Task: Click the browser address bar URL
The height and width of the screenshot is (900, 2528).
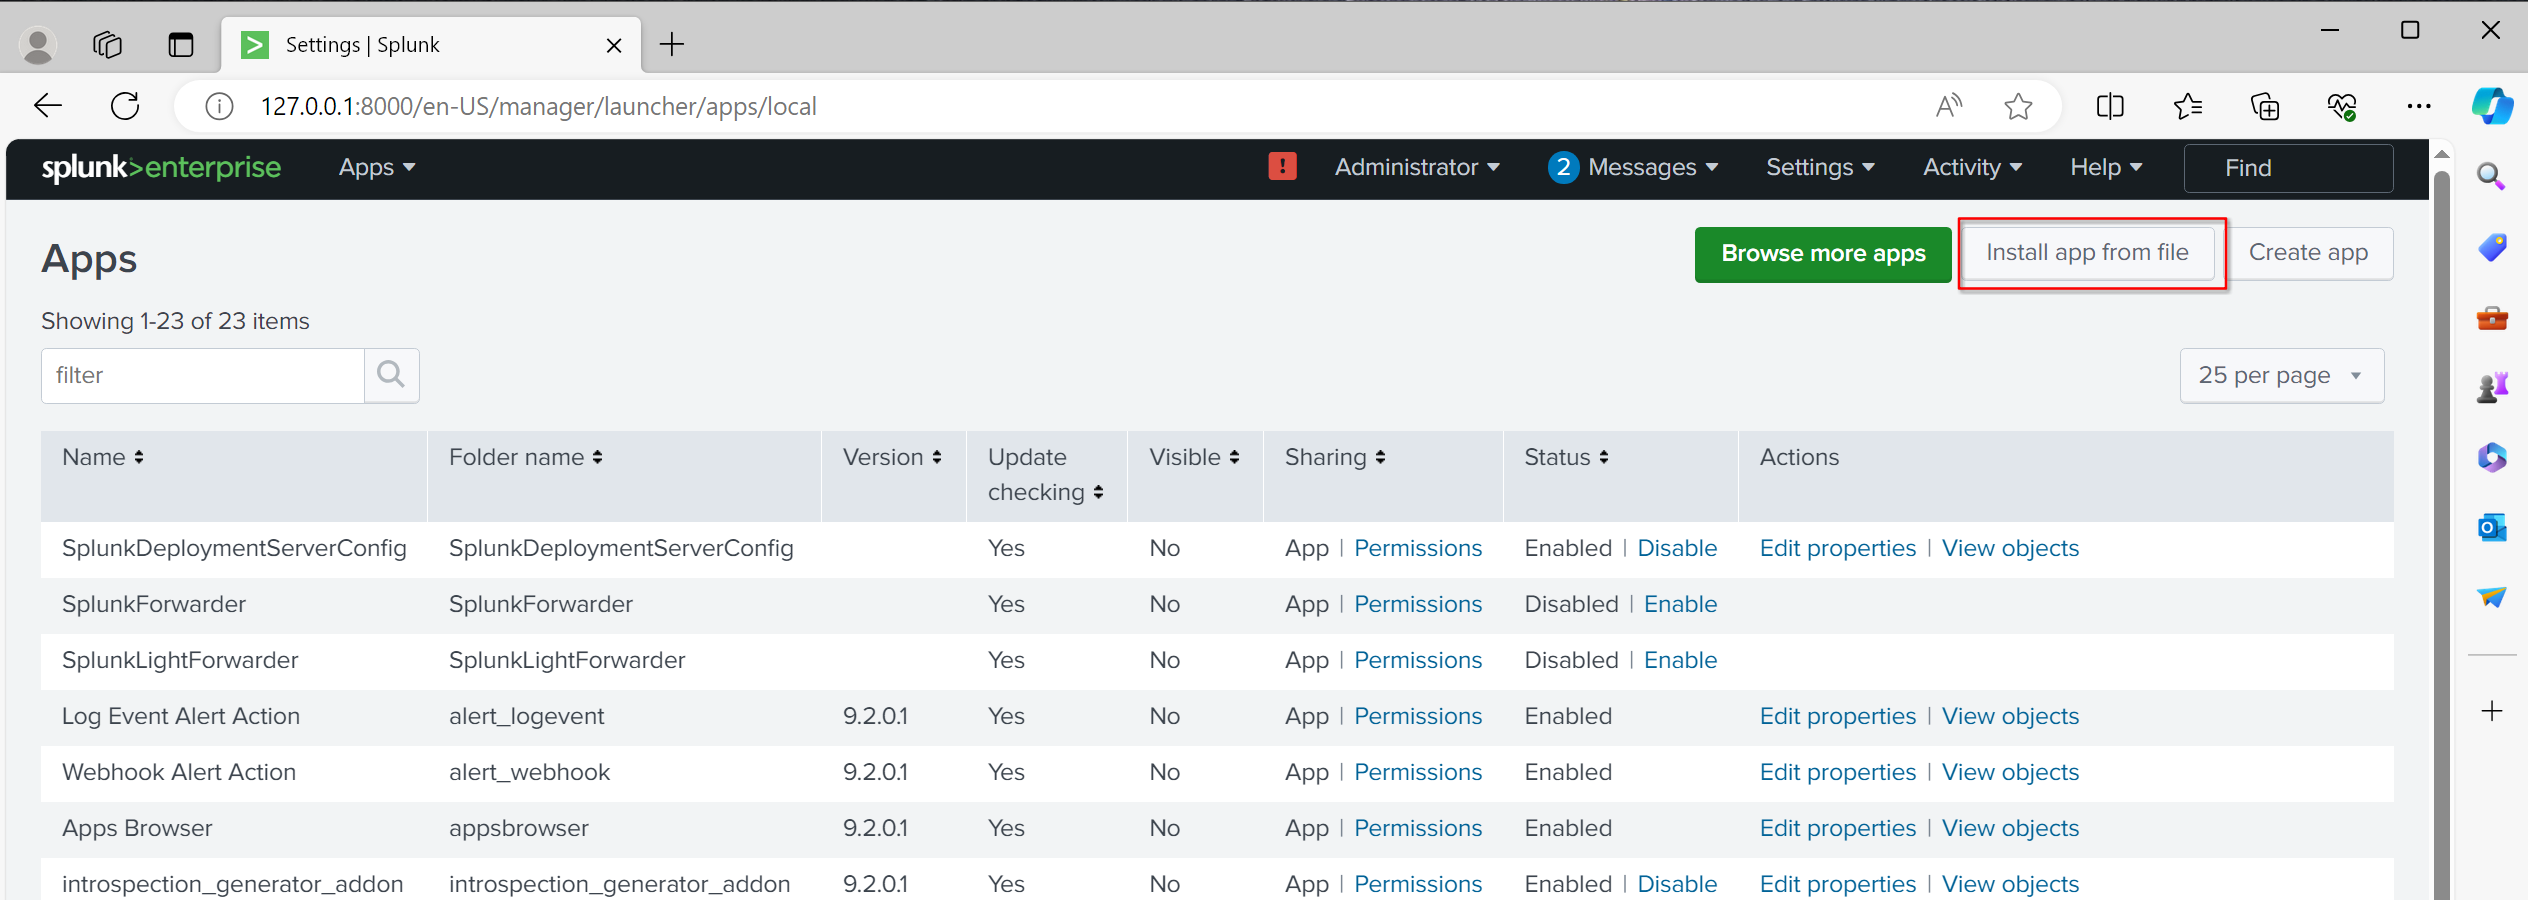Action: [x=539, y=106]
